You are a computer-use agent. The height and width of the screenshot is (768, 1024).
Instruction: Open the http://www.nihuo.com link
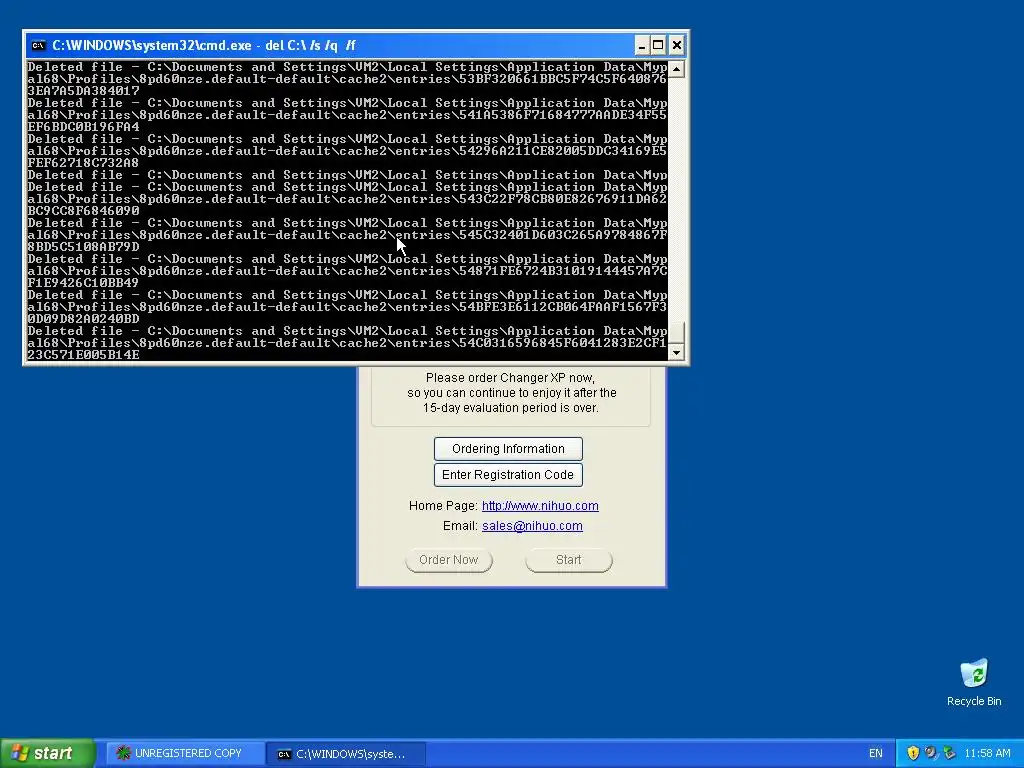(x=540, y=505)
